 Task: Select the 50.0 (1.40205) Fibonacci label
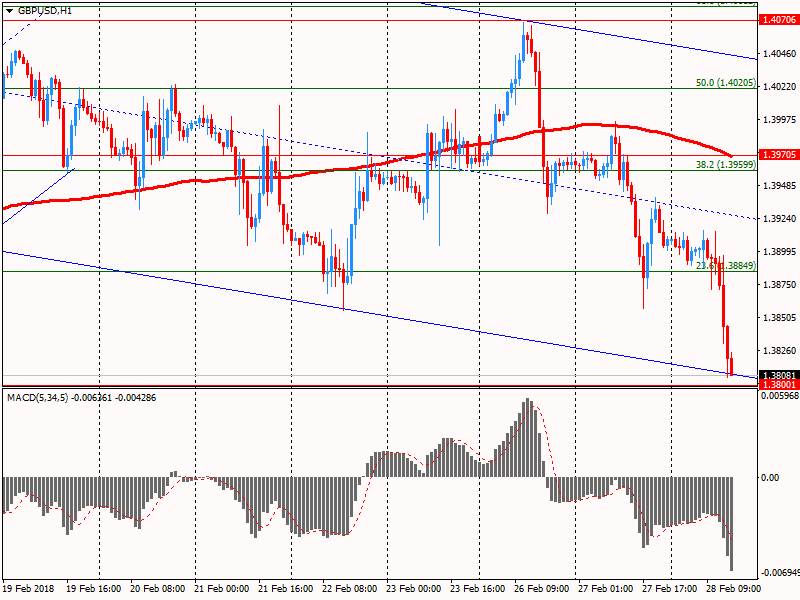click(x=726, y=83)
